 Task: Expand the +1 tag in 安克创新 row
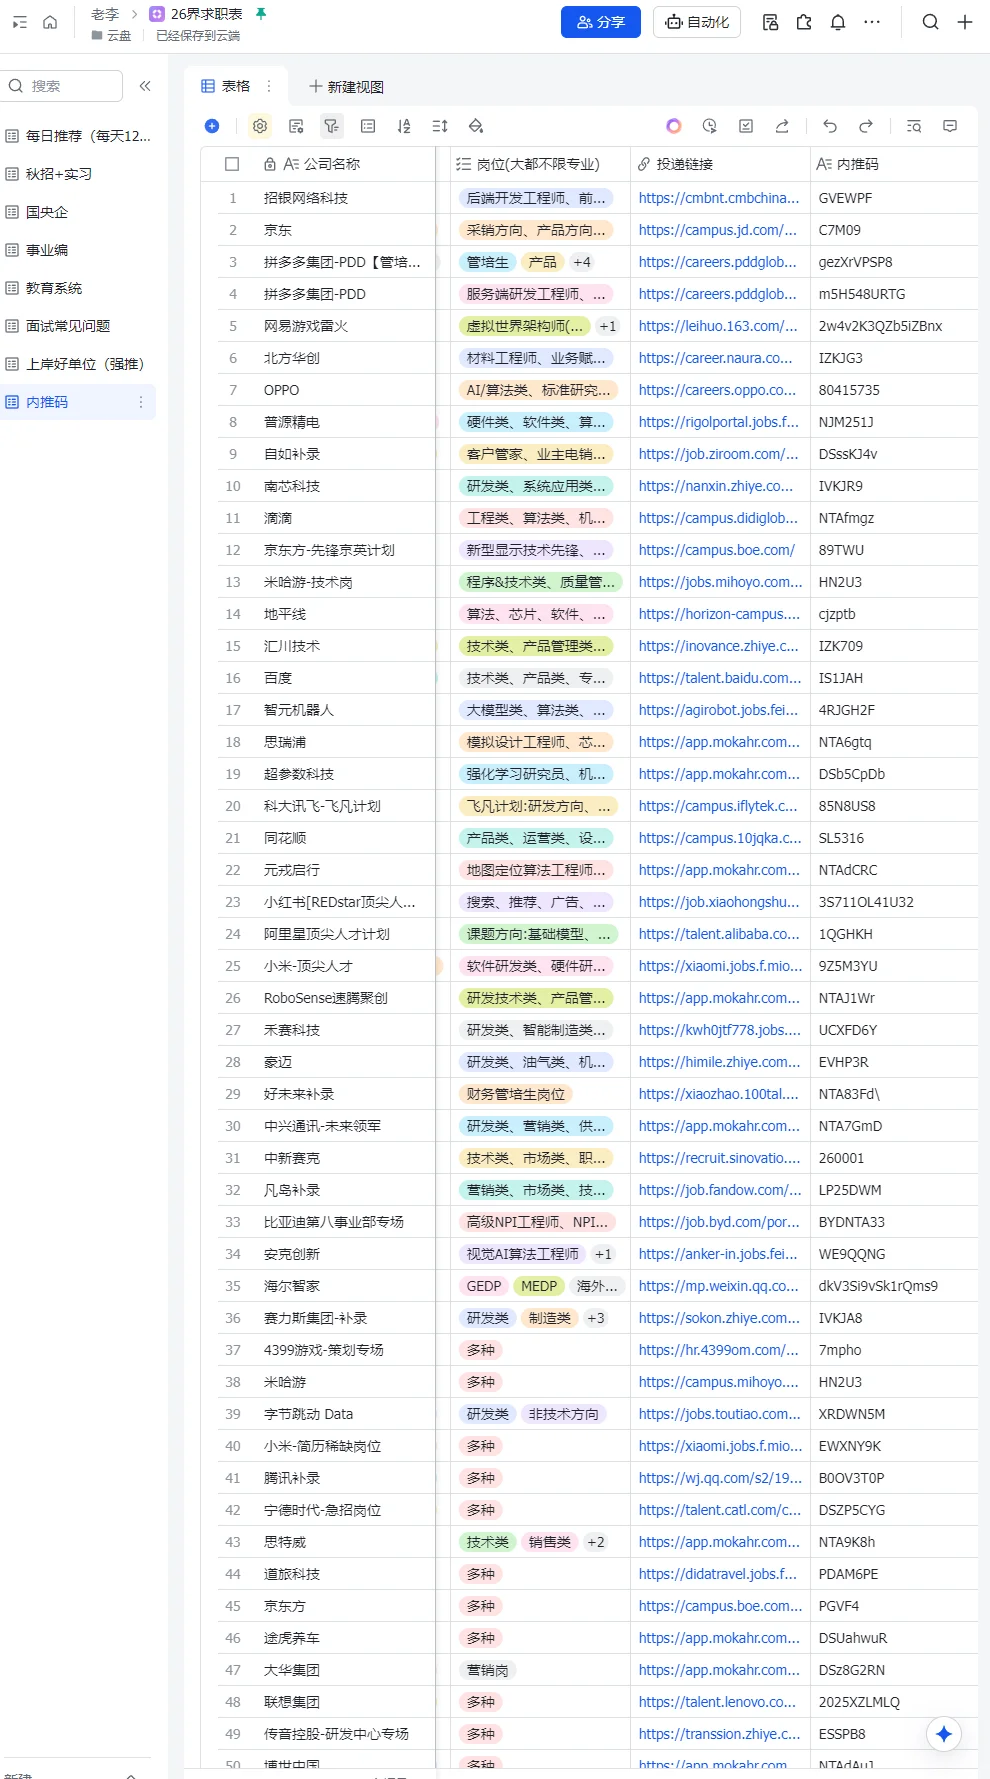603,1254
